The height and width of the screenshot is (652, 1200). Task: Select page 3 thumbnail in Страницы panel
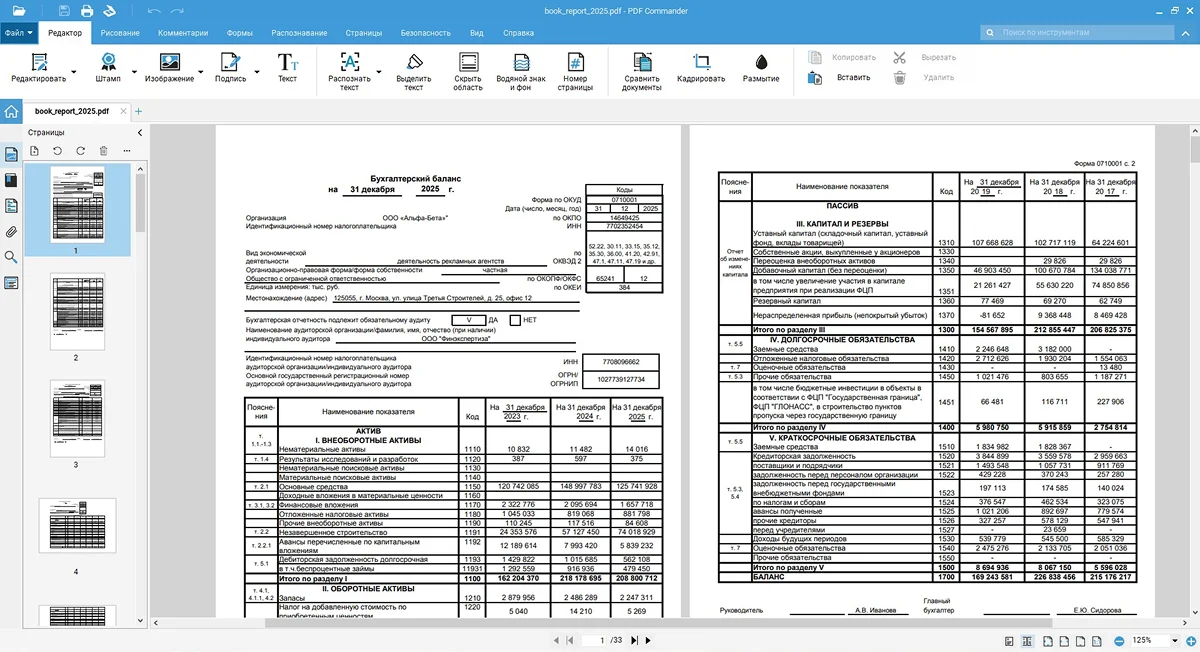pyautogui.click(x=77, y=418)
